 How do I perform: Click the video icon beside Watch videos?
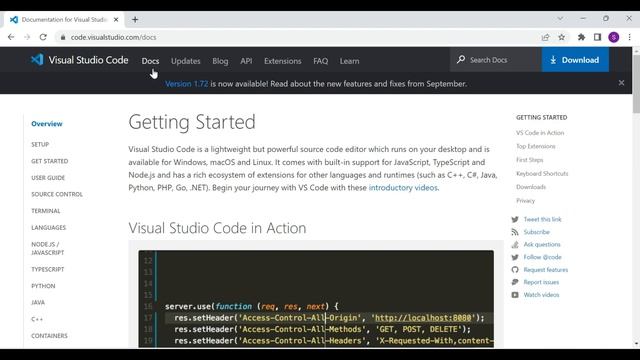pyautogui.click(x=515, y=295)
